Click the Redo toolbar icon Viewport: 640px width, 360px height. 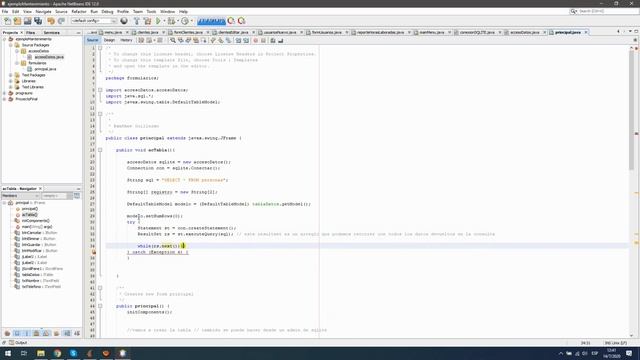click(x=61, y=21)
